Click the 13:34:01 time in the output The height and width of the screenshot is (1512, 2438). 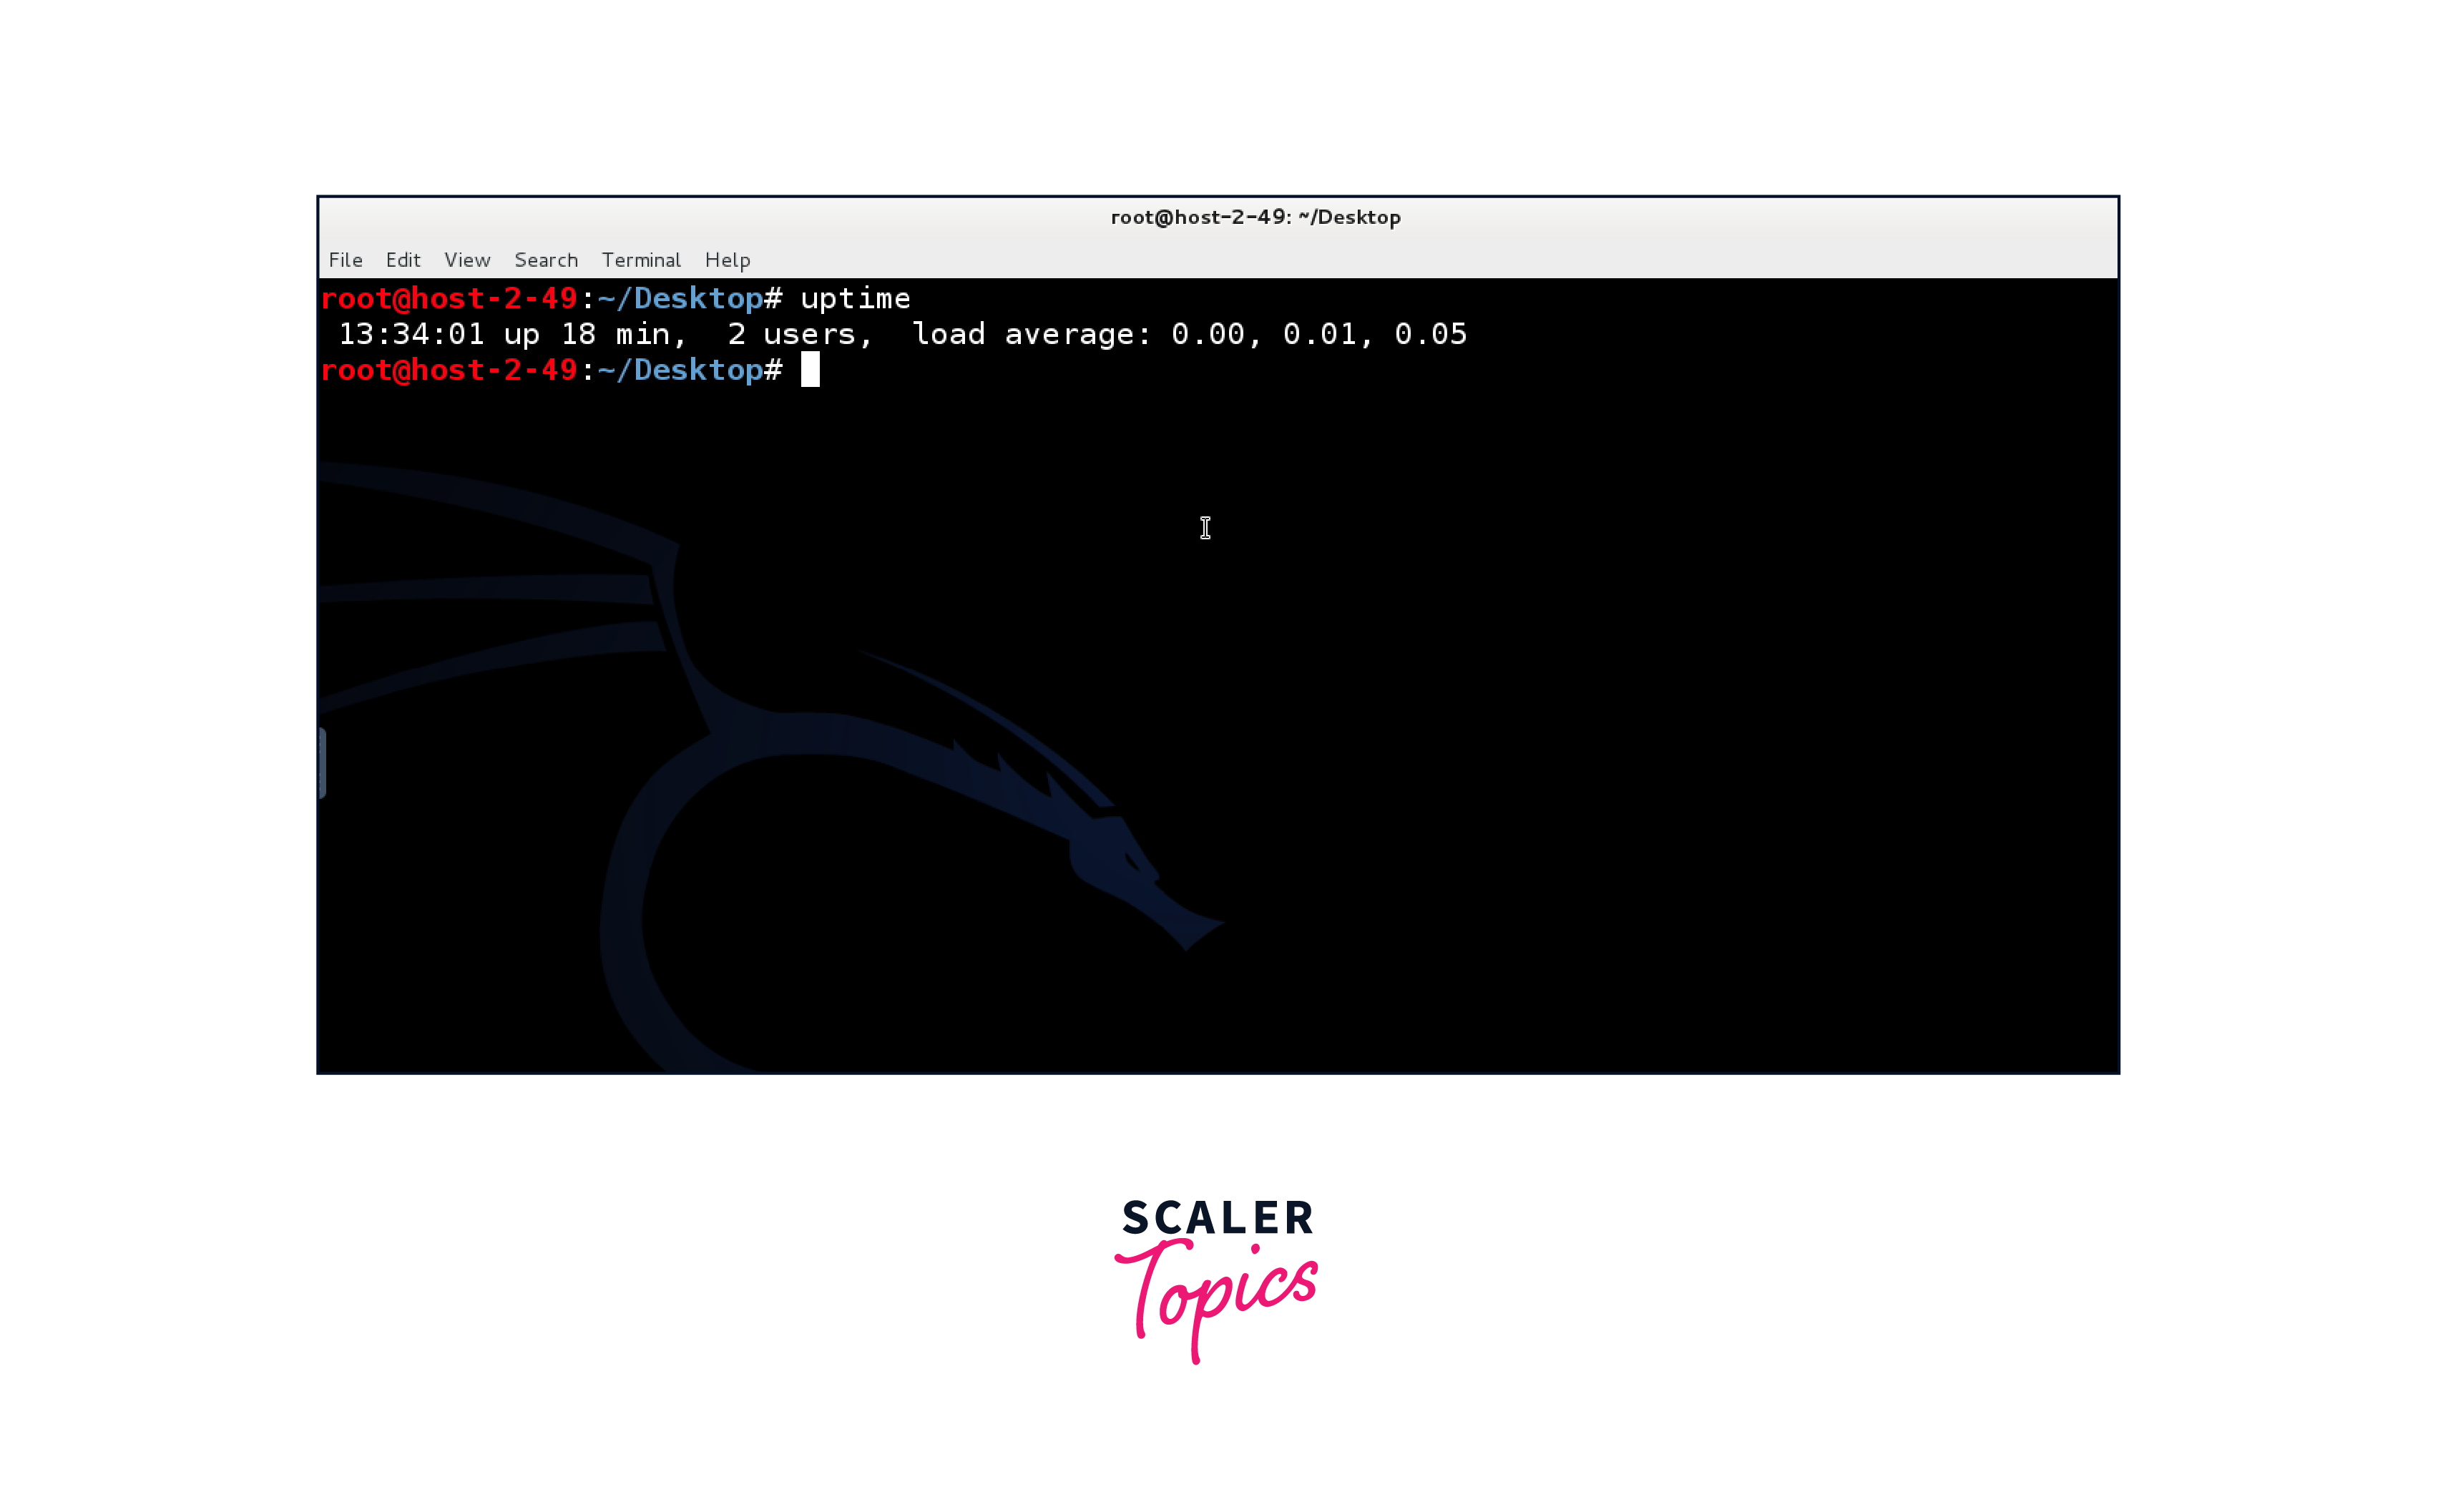(x=411, y=334)
